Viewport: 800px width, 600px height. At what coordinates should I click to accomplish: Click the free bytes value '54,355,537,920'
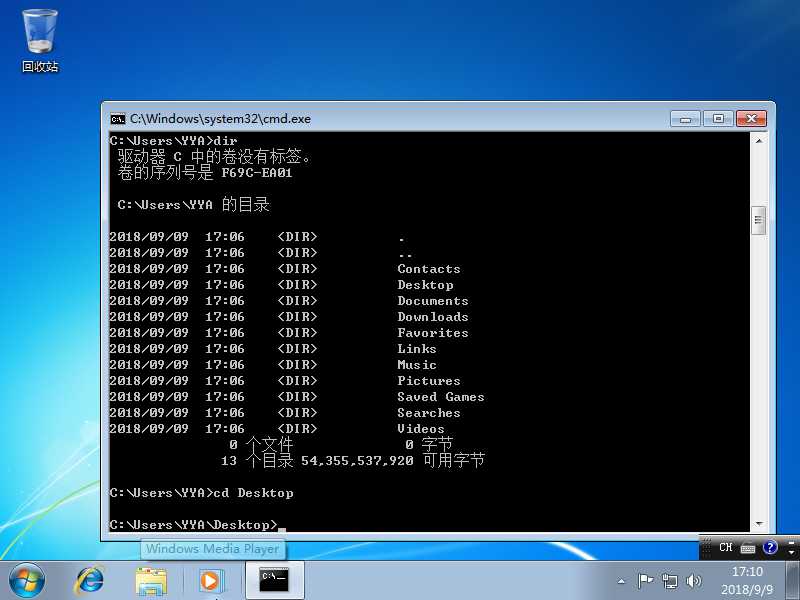point(357,461)
